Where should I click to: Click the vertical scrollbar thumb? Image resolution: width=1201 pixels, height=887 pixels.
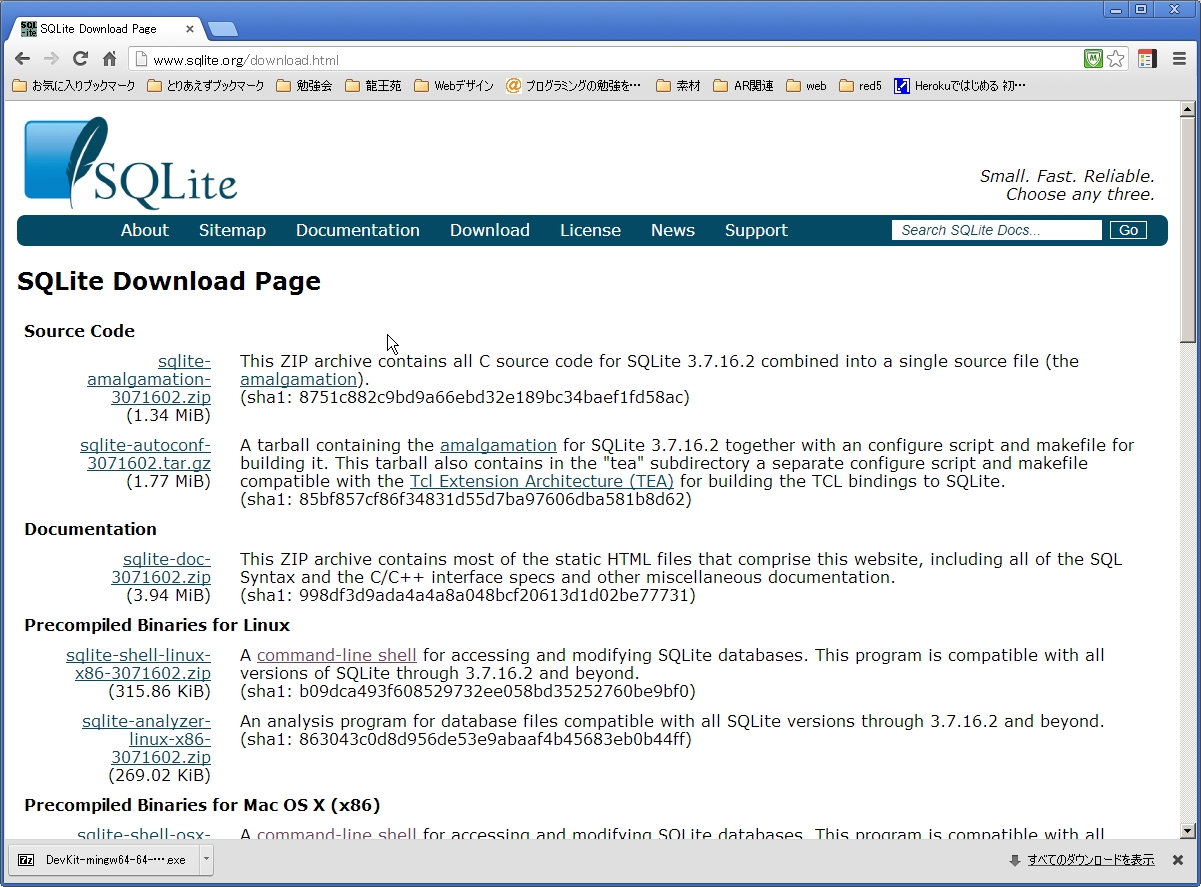coord(1188,230)
